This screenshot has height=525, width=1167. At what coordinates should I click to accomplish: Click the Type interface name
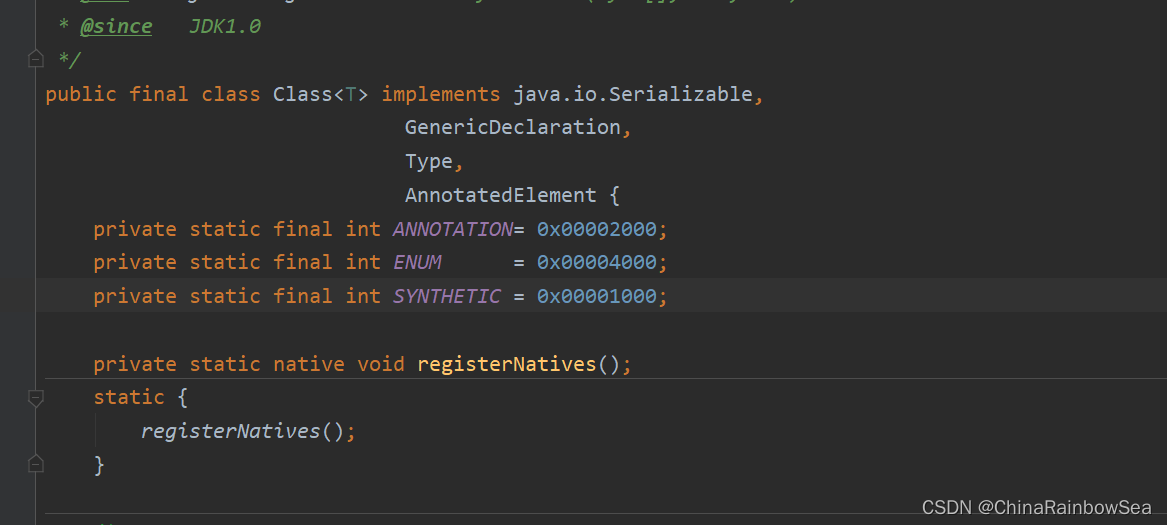click(x=429, y=162)
